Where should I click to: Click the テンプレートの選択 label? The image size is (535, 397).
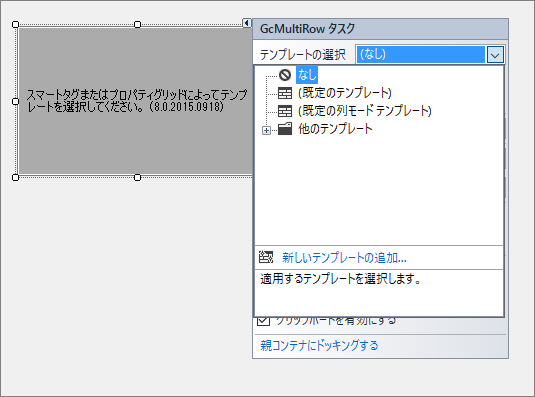pyautogui.click(x=303, y=55)
